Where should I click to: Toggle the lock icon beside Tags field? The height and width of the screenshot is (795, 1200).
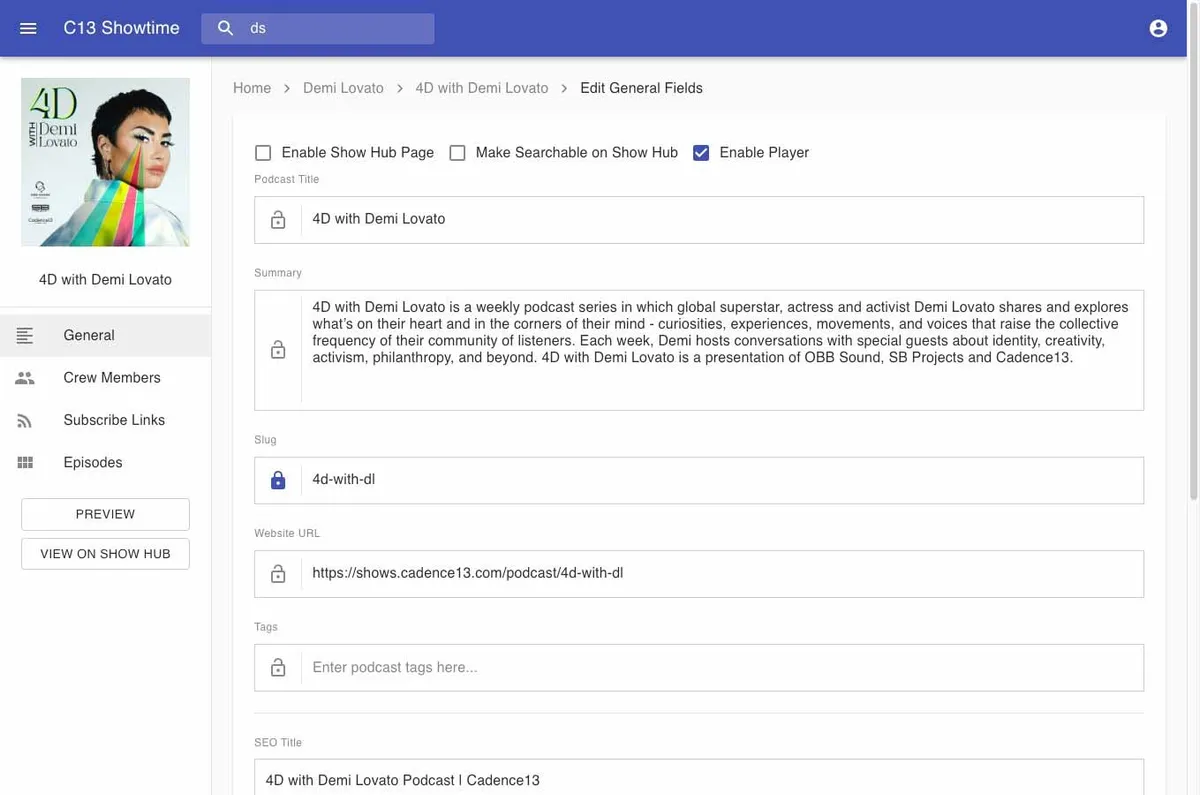(x=278, y=667)
